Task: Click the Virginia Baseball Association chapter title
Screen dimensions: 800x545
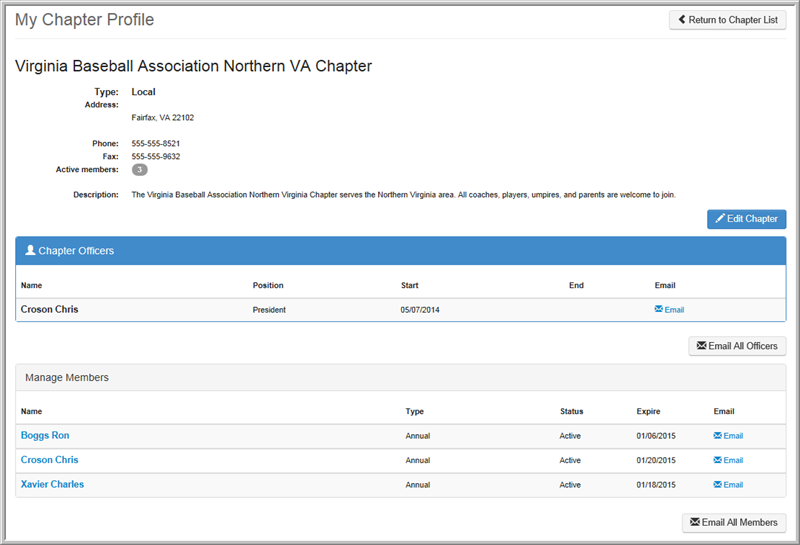Action: (193, 66)
